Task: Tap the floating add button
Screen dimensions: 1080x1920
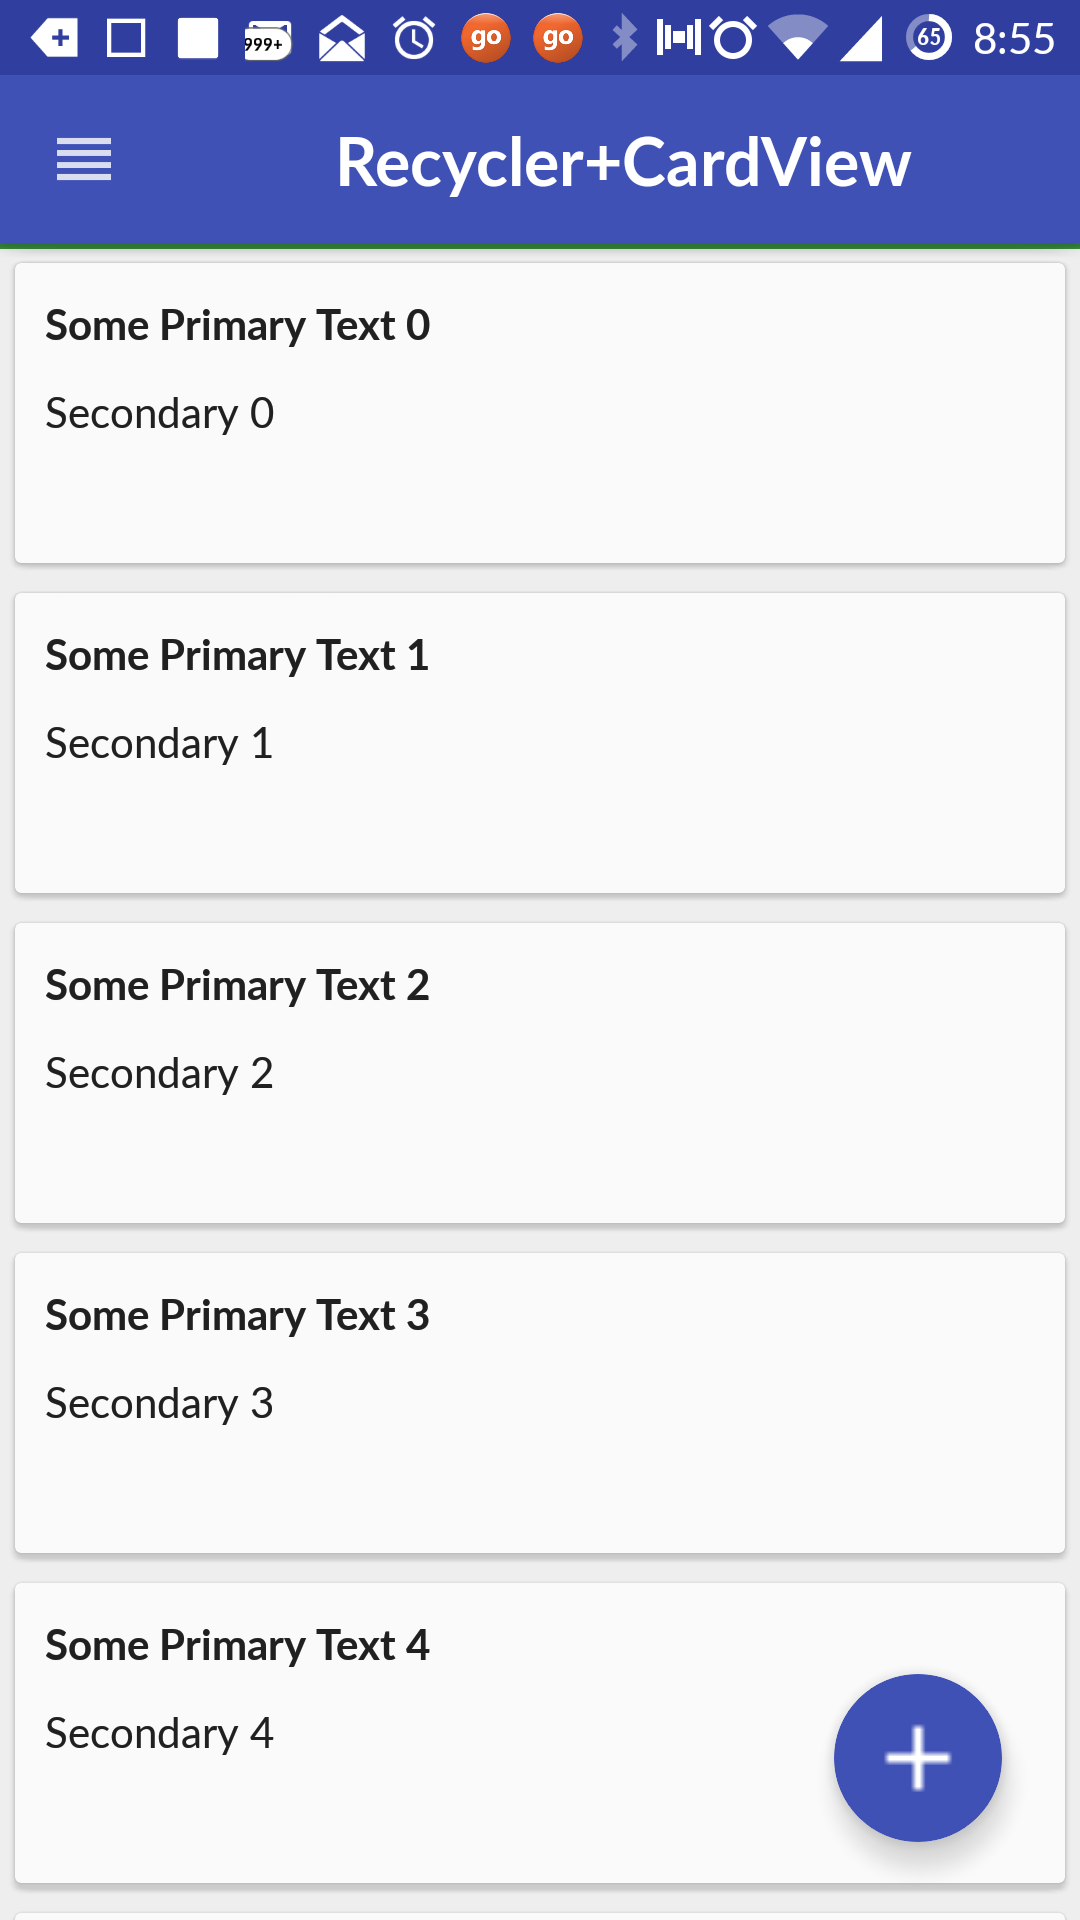Action: [x=917, y=1757]
